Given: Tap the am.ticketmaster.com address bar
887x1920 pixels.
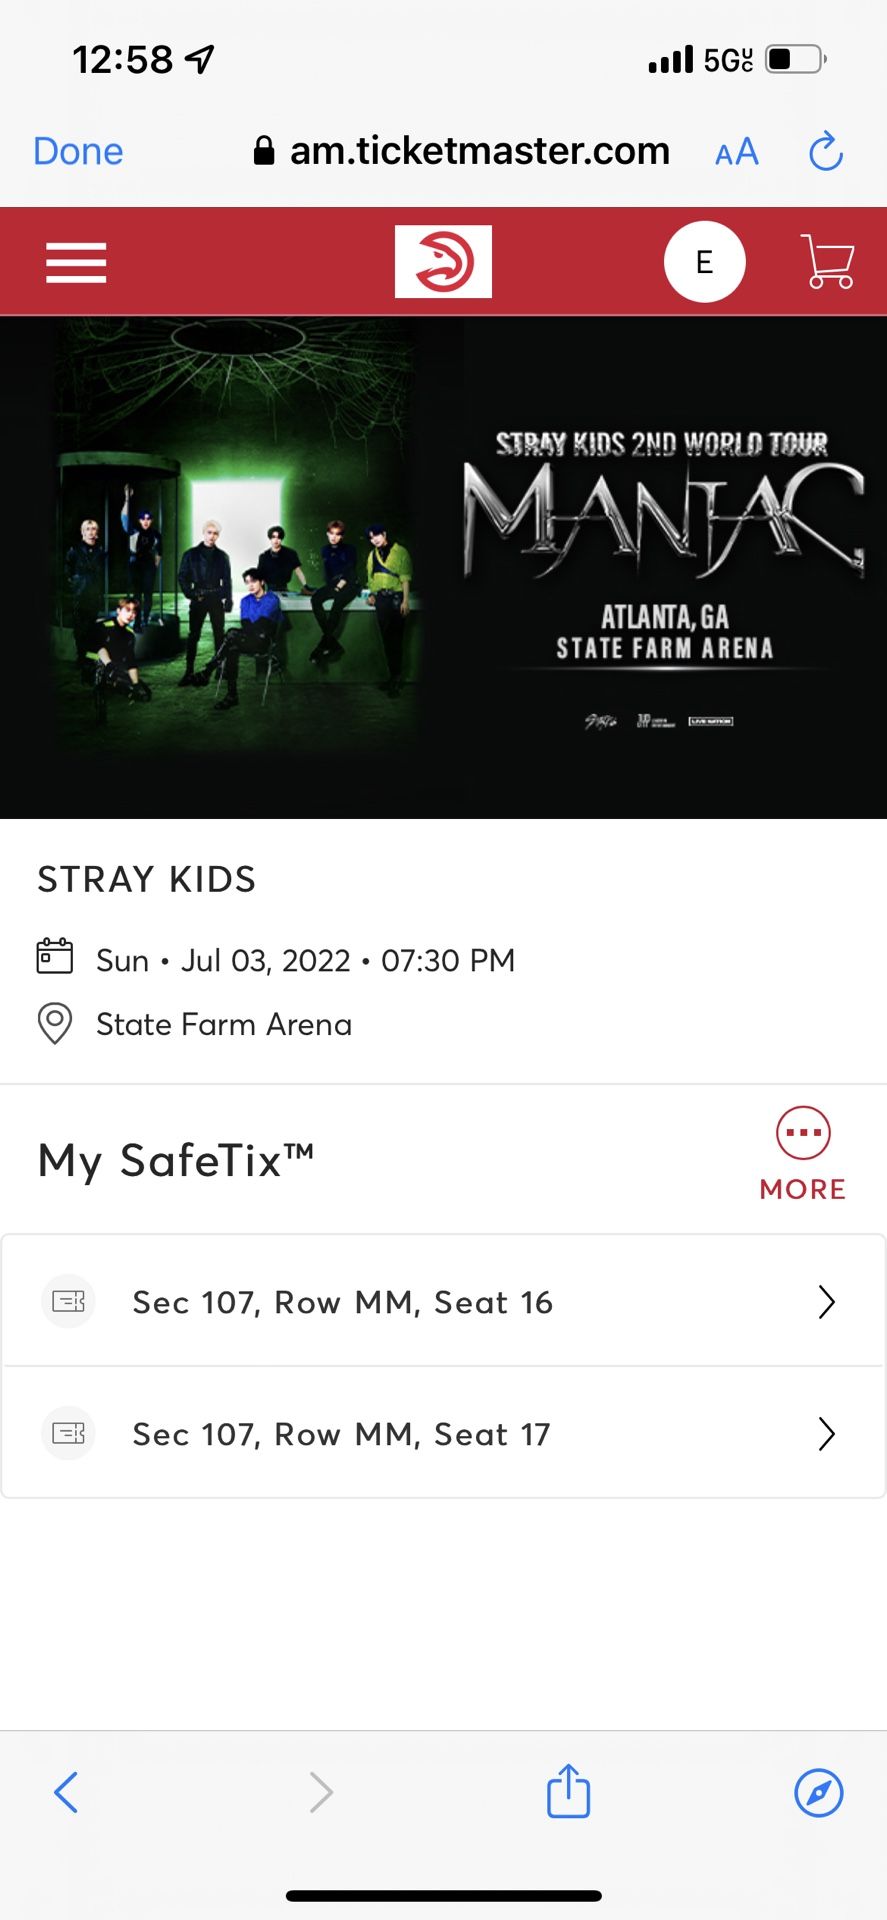Looking at the screenshot, I should point(461,151).
